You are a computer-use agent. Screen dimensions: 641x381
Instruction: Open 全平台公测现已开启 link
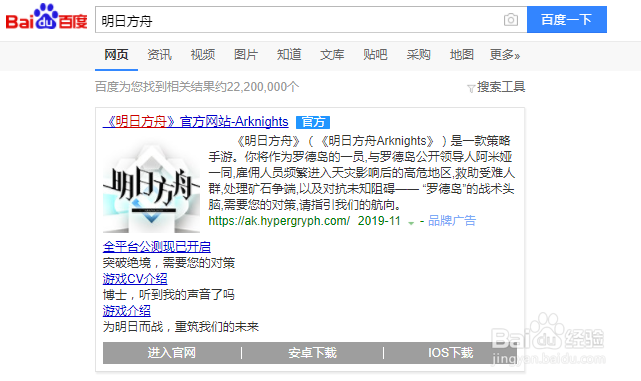[157, 247]
